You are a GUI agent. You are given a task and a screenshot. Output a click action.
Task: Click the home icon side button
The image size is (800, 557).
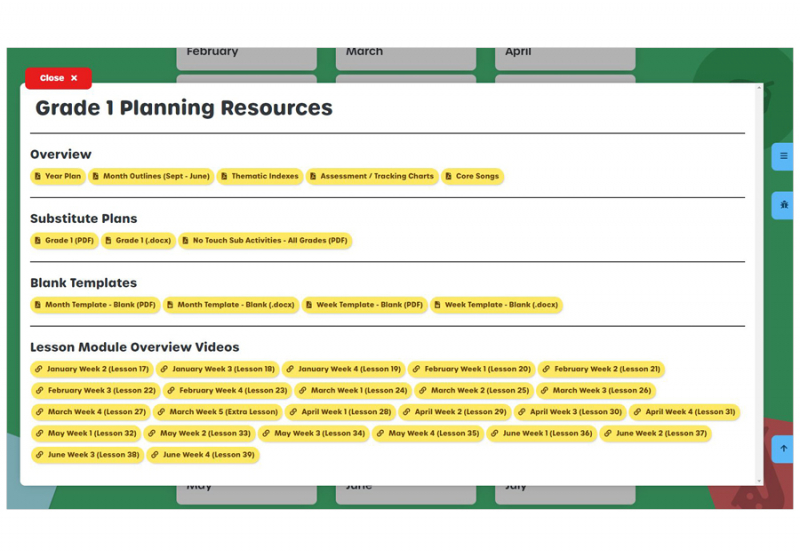point(783,204)
